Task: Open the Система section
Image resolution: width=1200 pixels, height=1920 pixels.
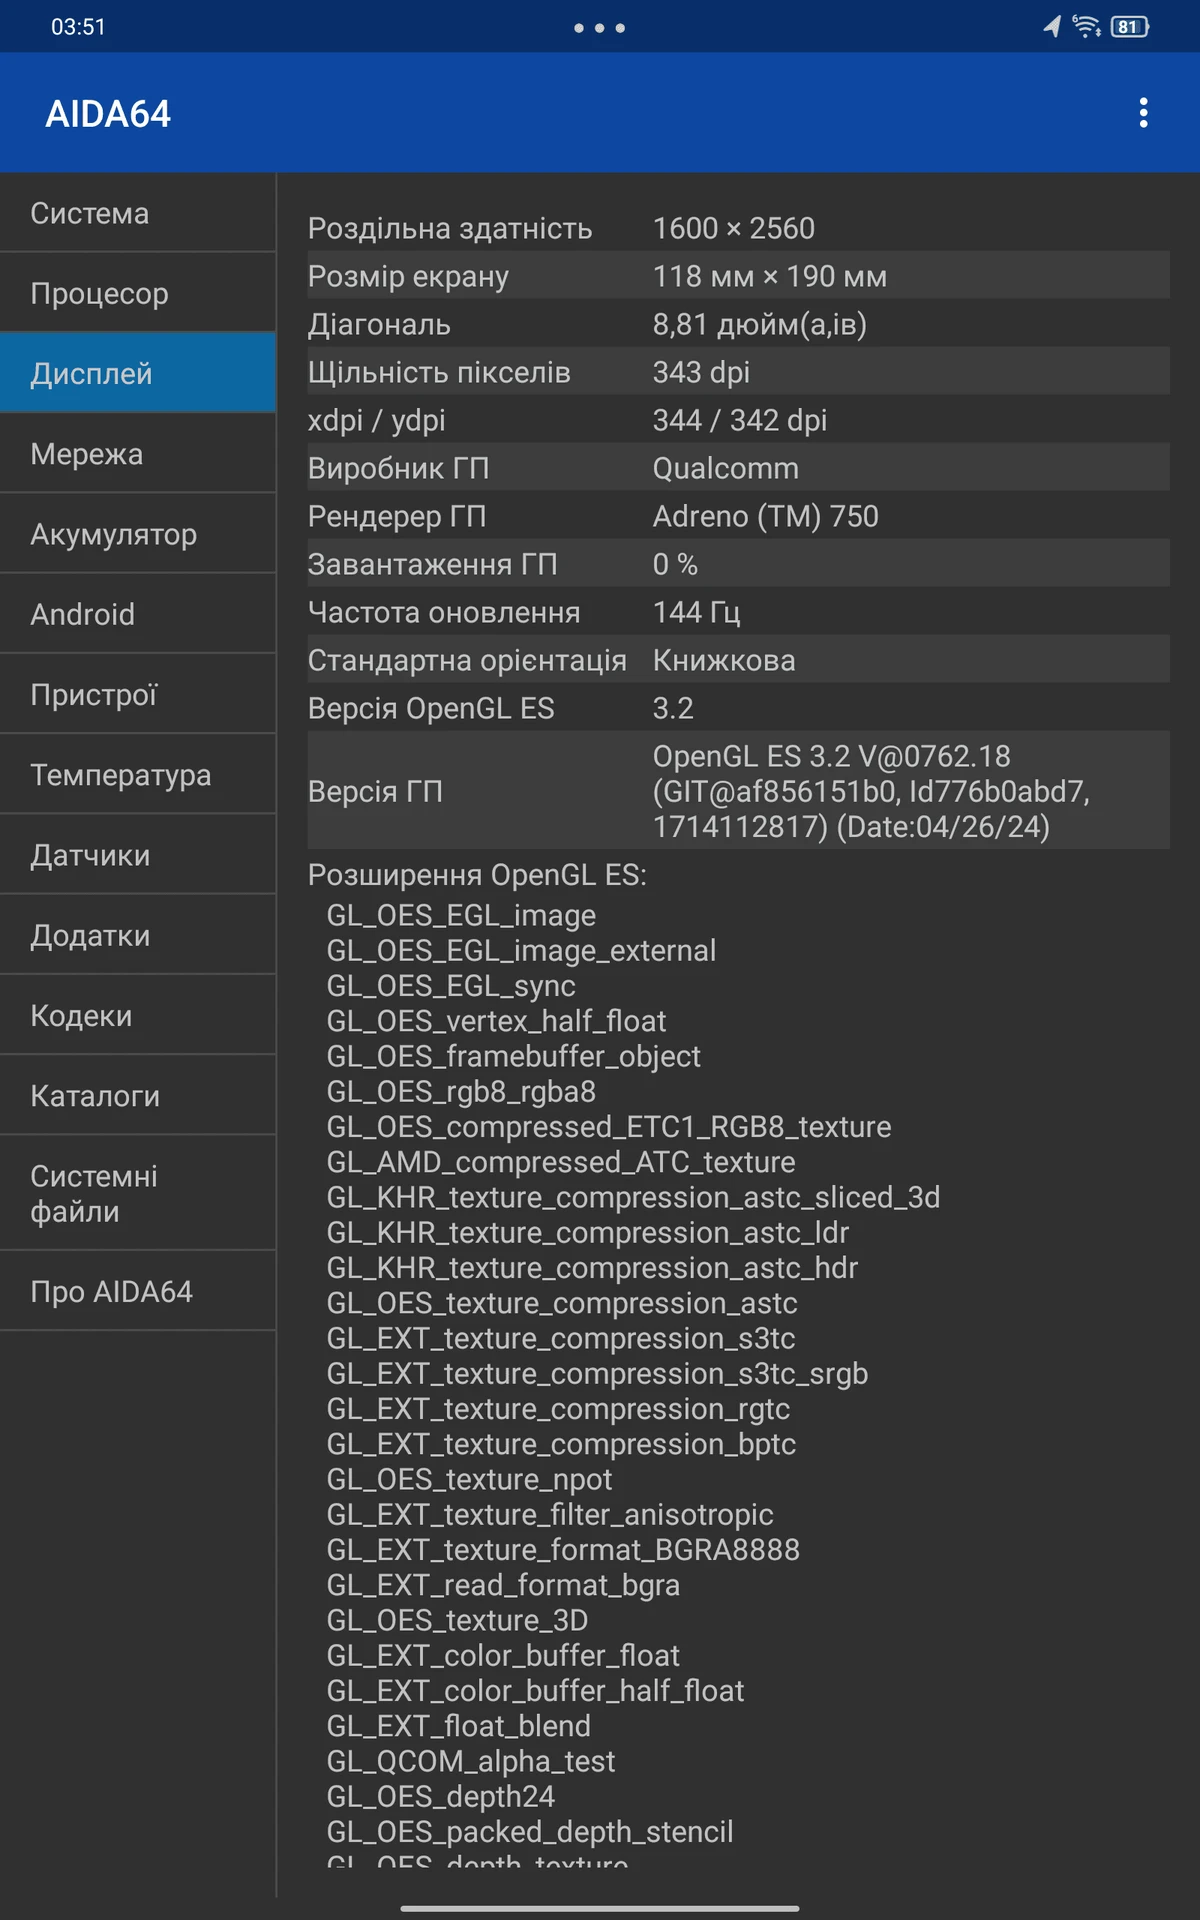Action: tap(138, 213)
